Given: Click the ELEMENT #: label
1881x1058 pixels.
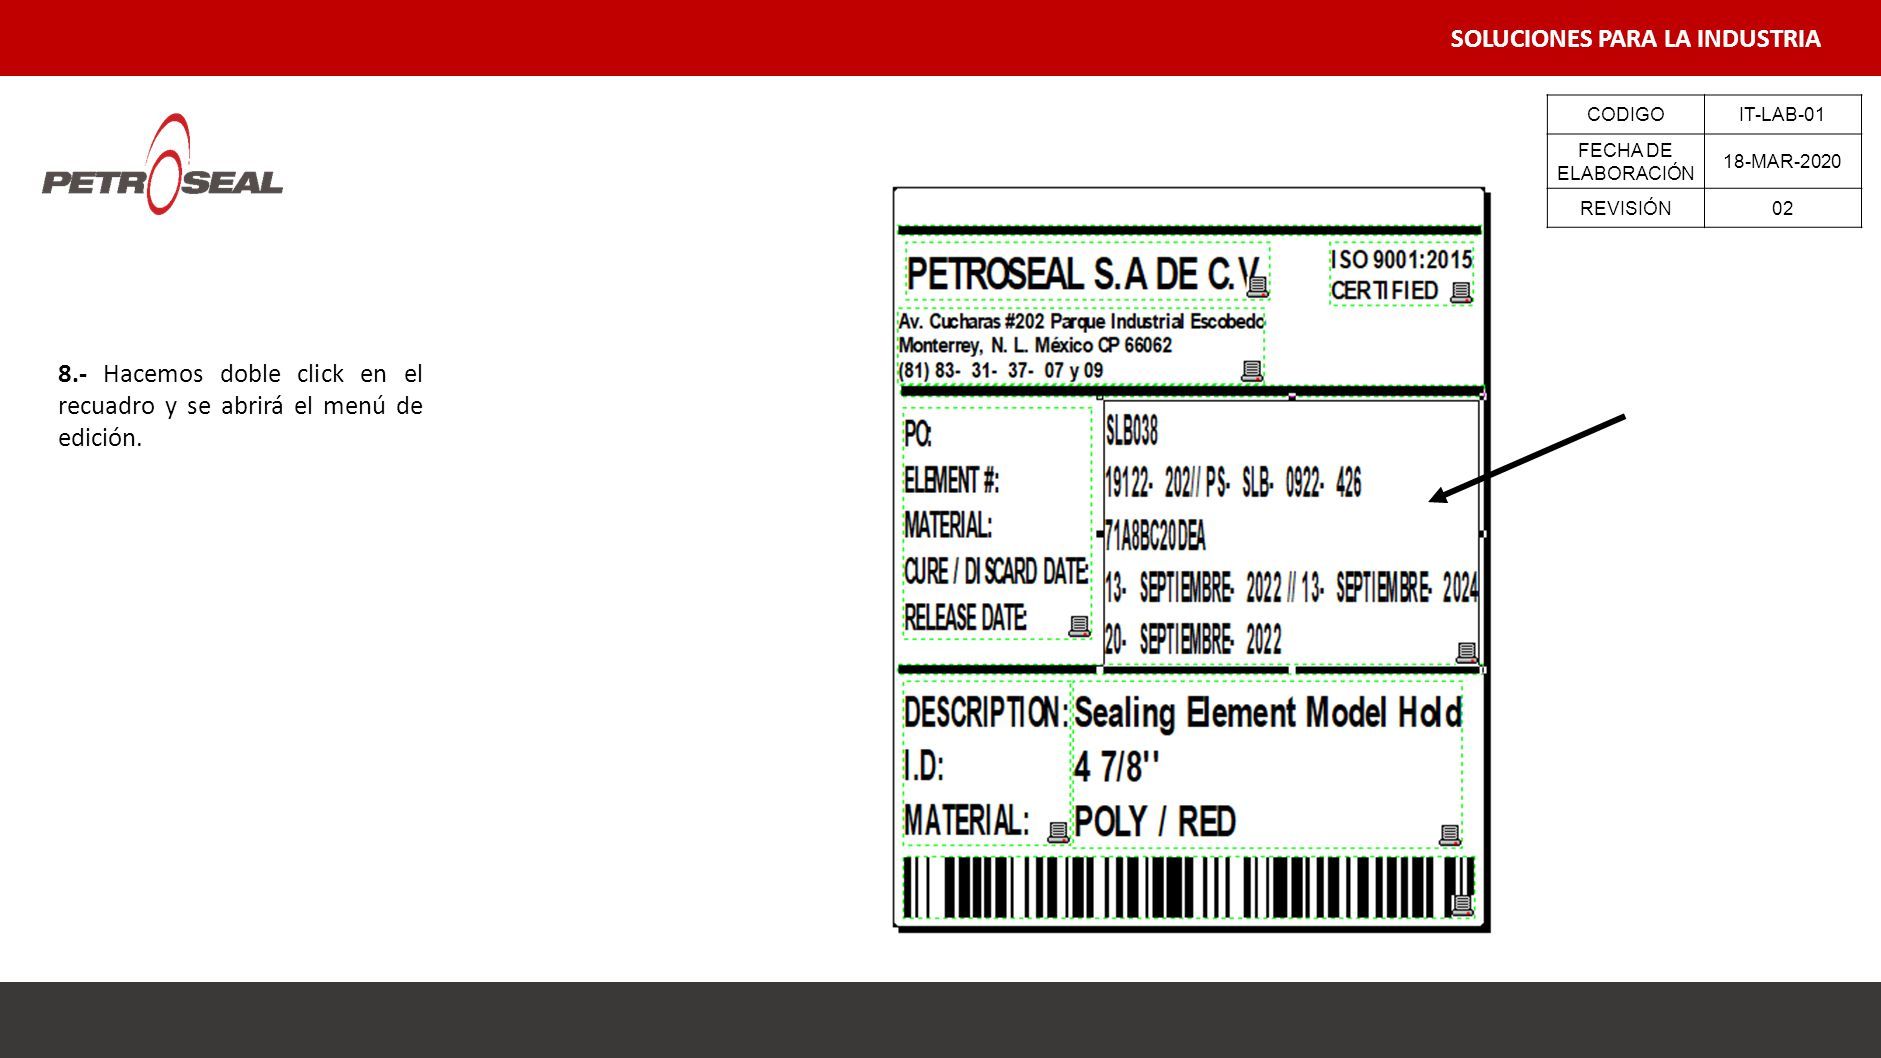Looking at the screenshot, I should pyautogui.click(x=951, y=481).
